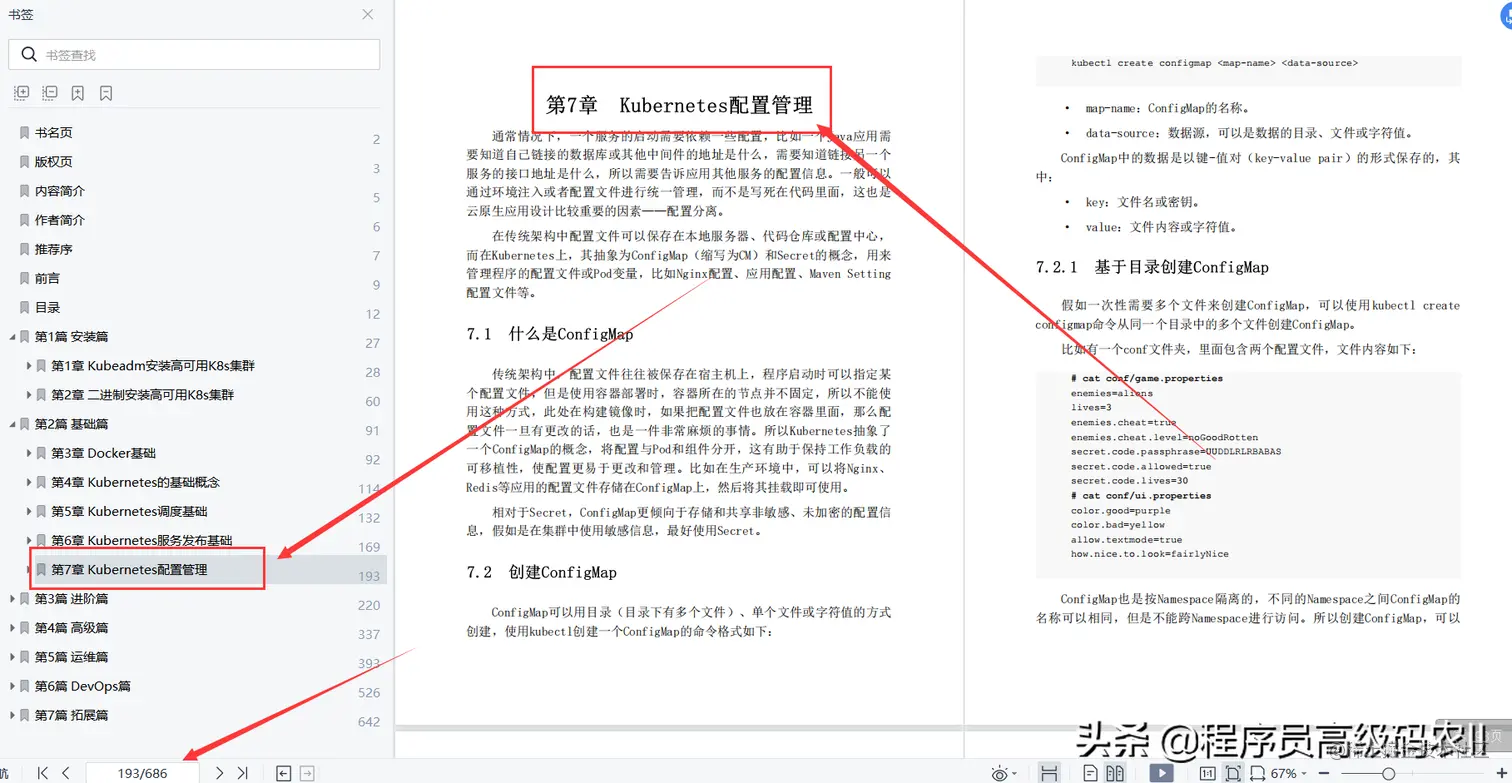Image resolution: width=1512 pixels, height=783 pixels.
Task: Expand all bookmarks with the plus icon
Action: tap(21, 92)
